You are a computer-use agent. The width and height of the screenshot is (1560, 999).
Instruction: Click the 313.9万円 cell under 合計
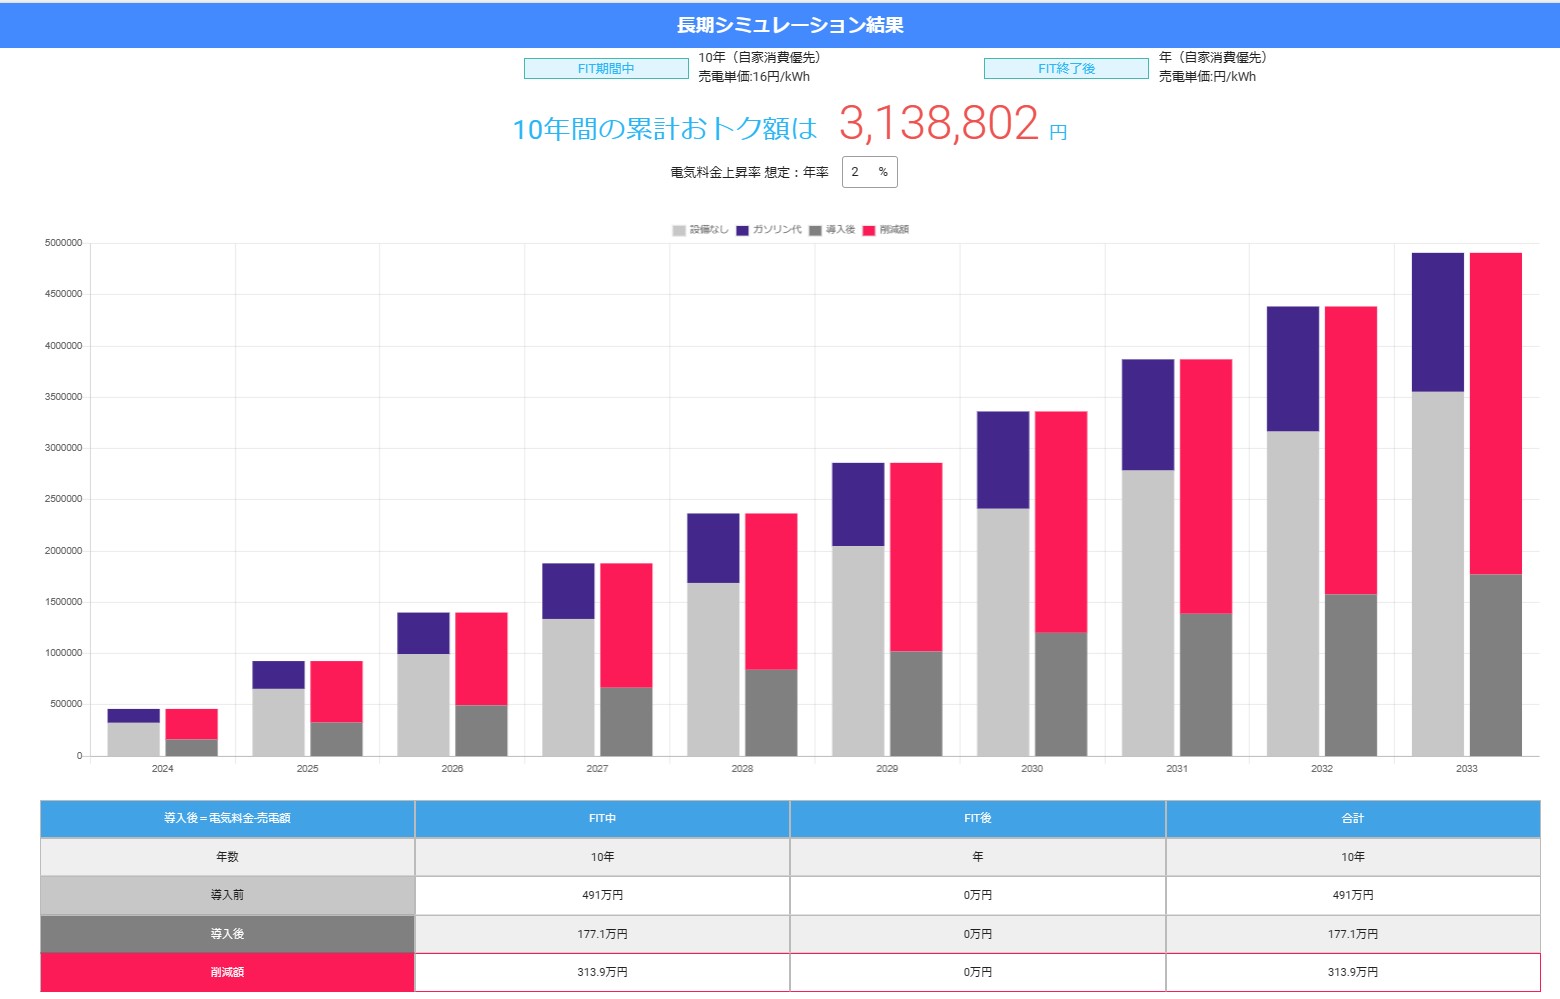pyautogui.click(x=1353, y=972)
